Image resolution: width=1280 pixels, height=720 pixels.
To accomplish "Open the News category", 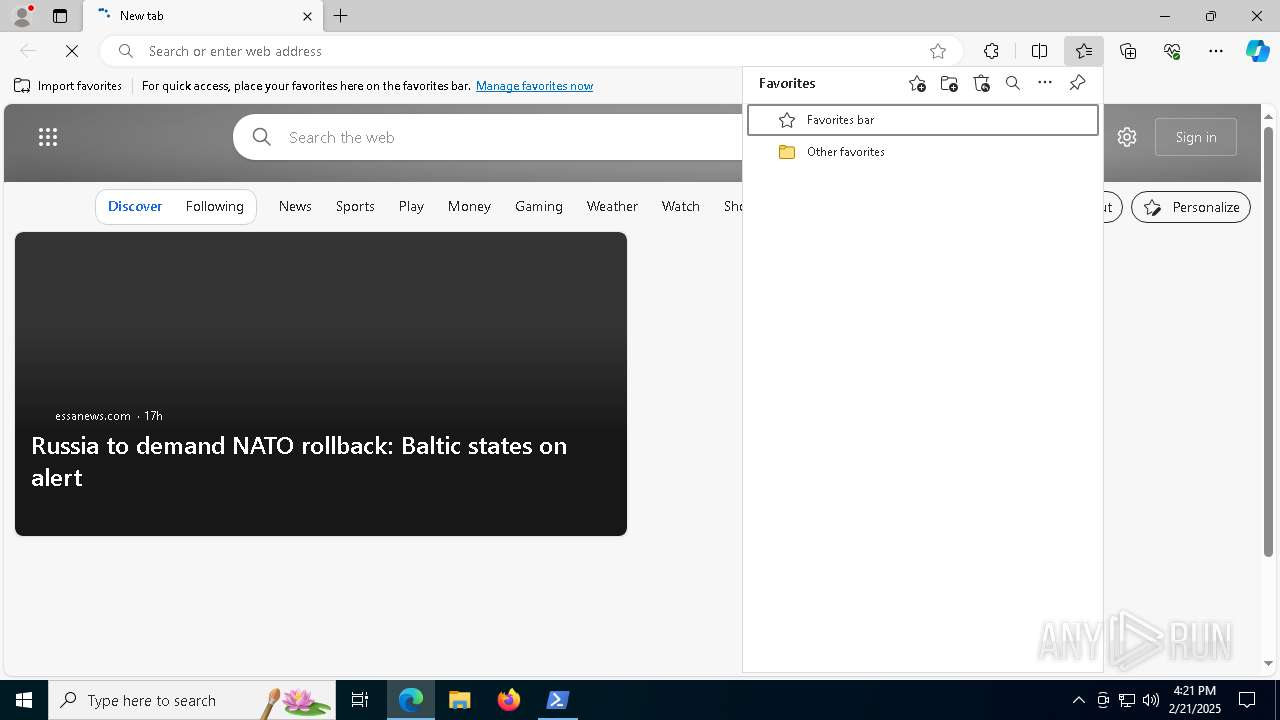I will [x=295, y=206].
